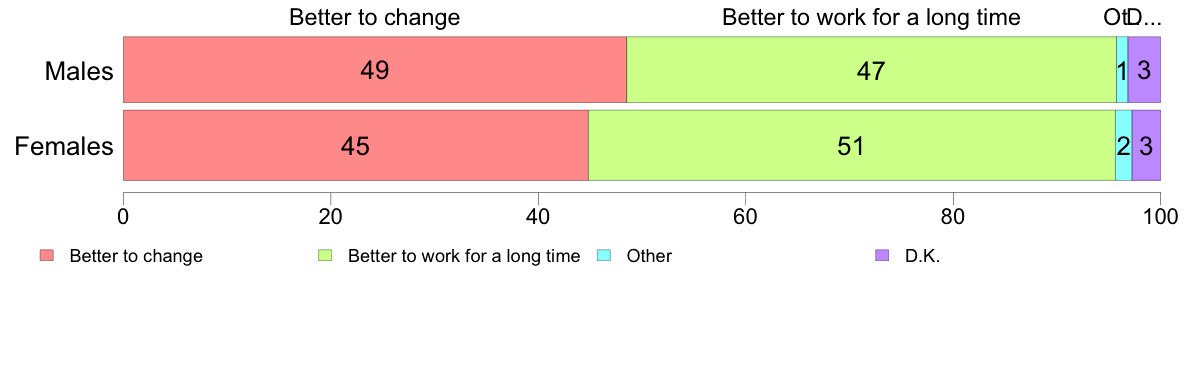Click the Males red bar segment labeled 49
This screenshot has height=368, width=1188.
(375, 70)
